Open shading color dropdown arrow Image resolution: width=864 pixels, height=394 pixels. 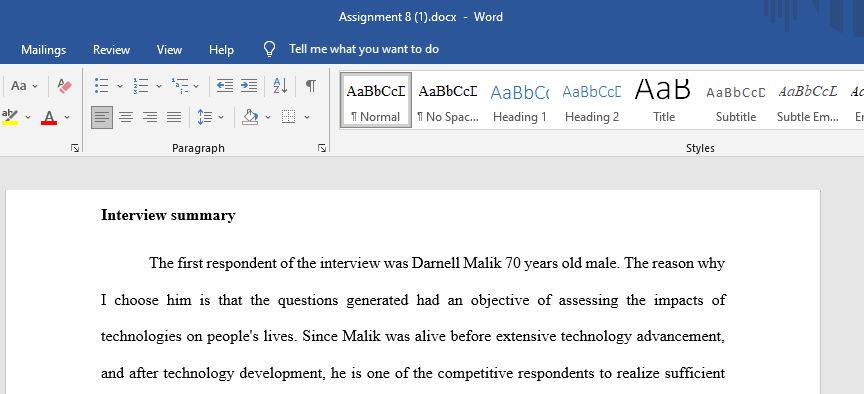coord(268,117)
